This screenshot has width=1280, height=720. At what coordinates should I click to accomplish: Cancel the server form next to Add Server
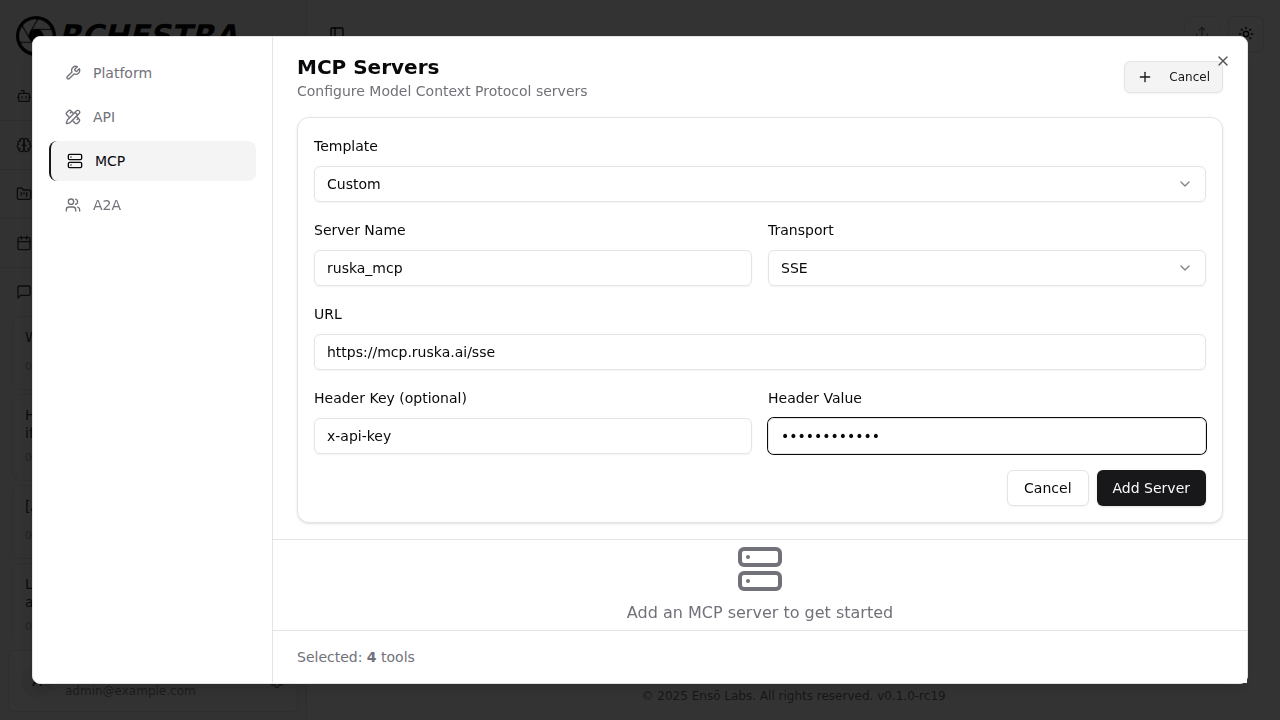(x=1048, y=488)
